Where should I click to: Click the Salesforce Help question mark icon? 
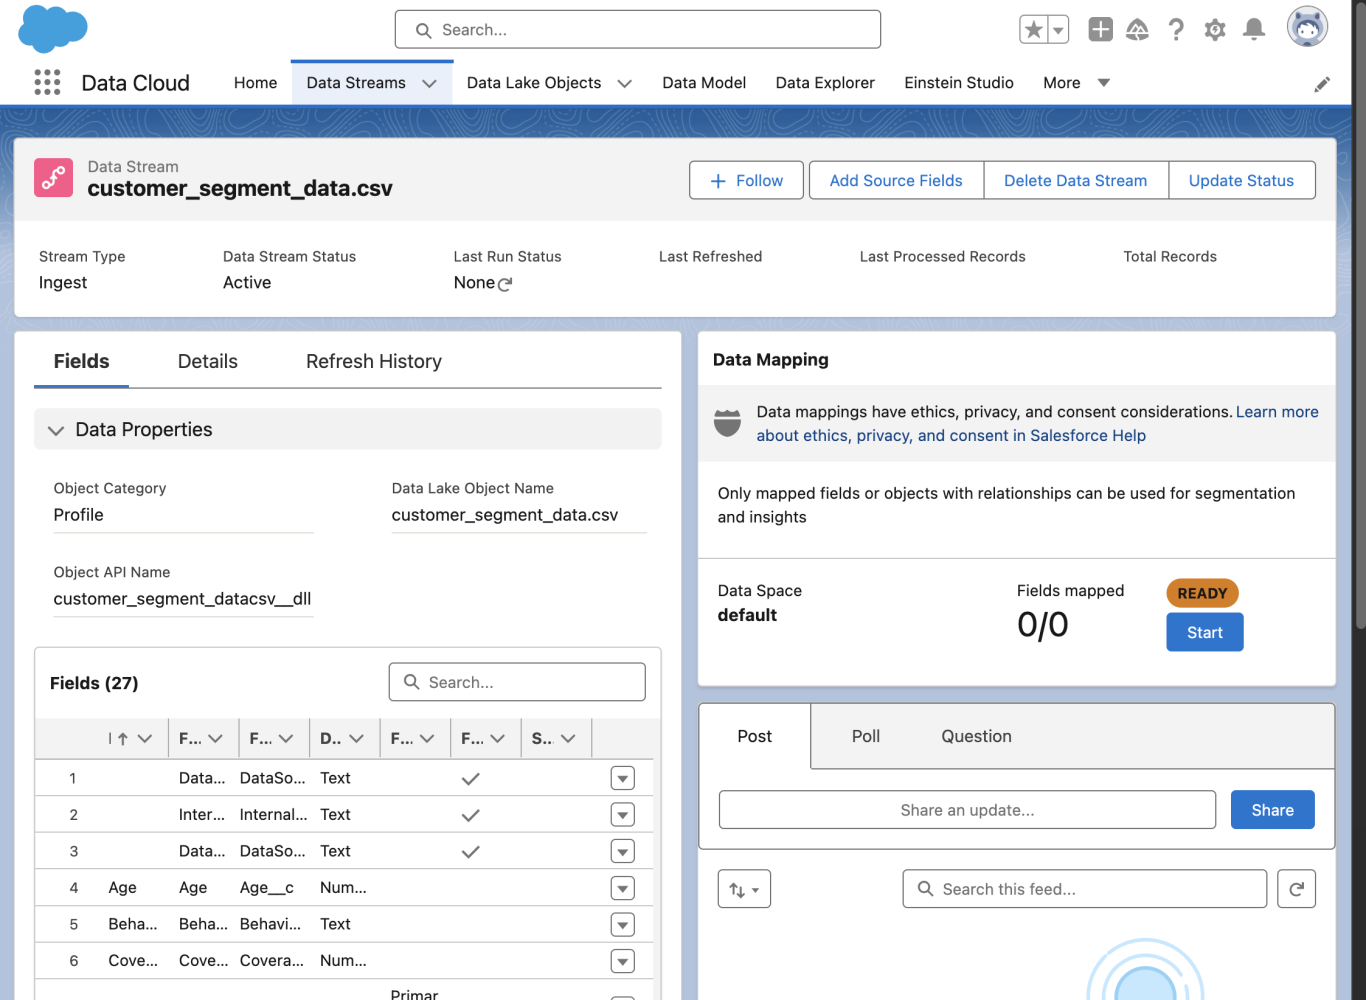coord(1176,30)
